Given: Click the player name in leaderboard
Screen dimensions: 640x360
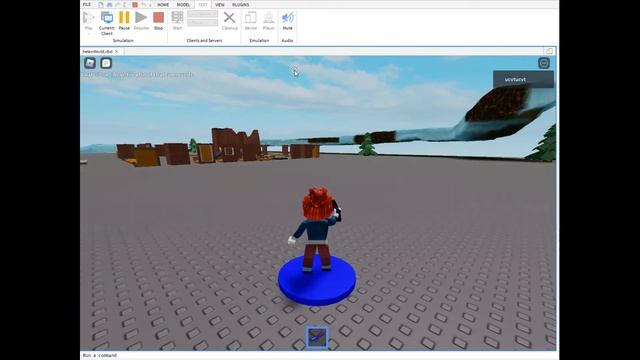Looking at the screenshot, I should [515, 80].
